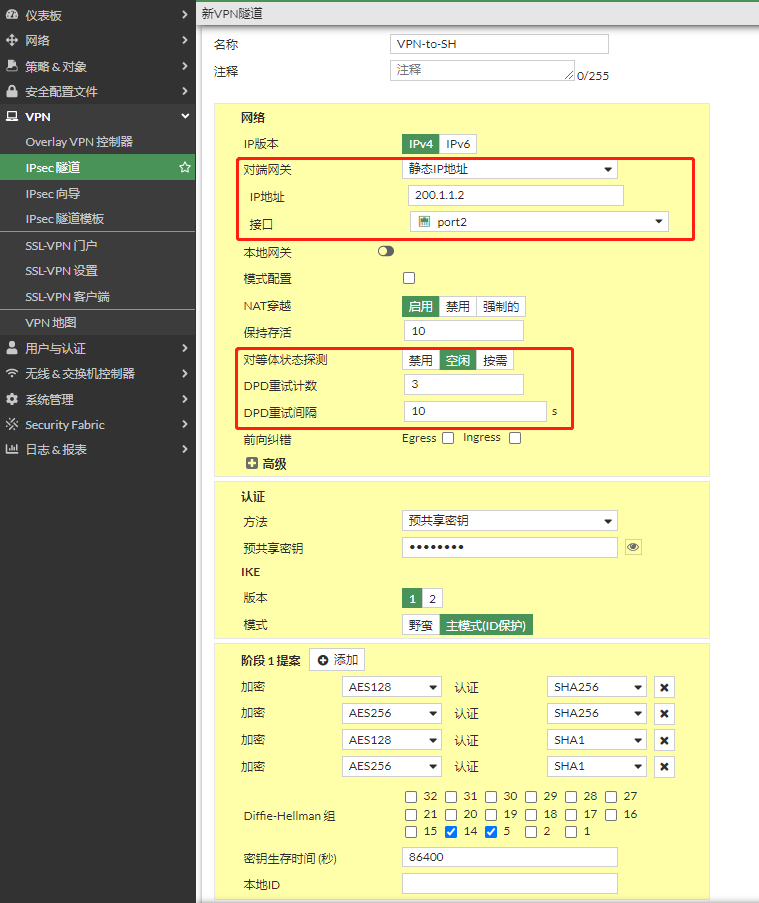Open the 方法 预共享密钥 dropdown
Viewport: 759px width, 903px height.
tap(509, 521)
